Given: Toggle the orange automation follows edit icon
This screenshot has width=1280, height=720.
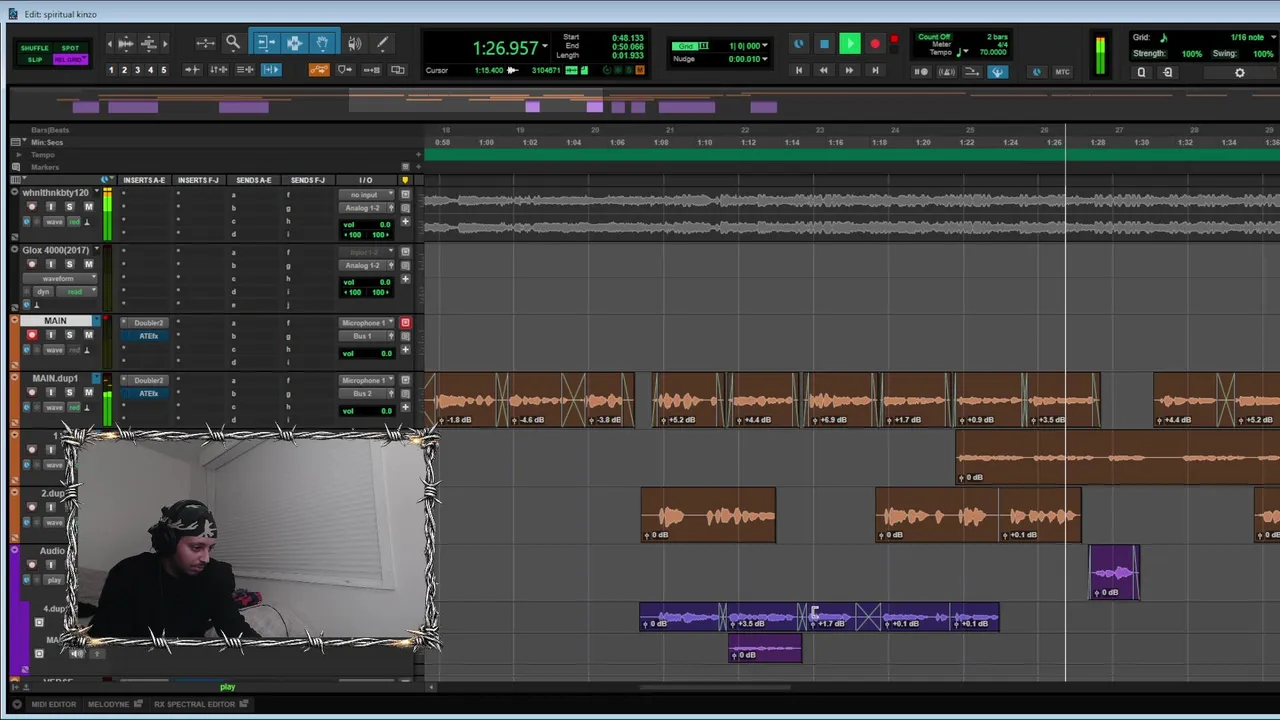Looking at the screenshot, I should 319,70.
